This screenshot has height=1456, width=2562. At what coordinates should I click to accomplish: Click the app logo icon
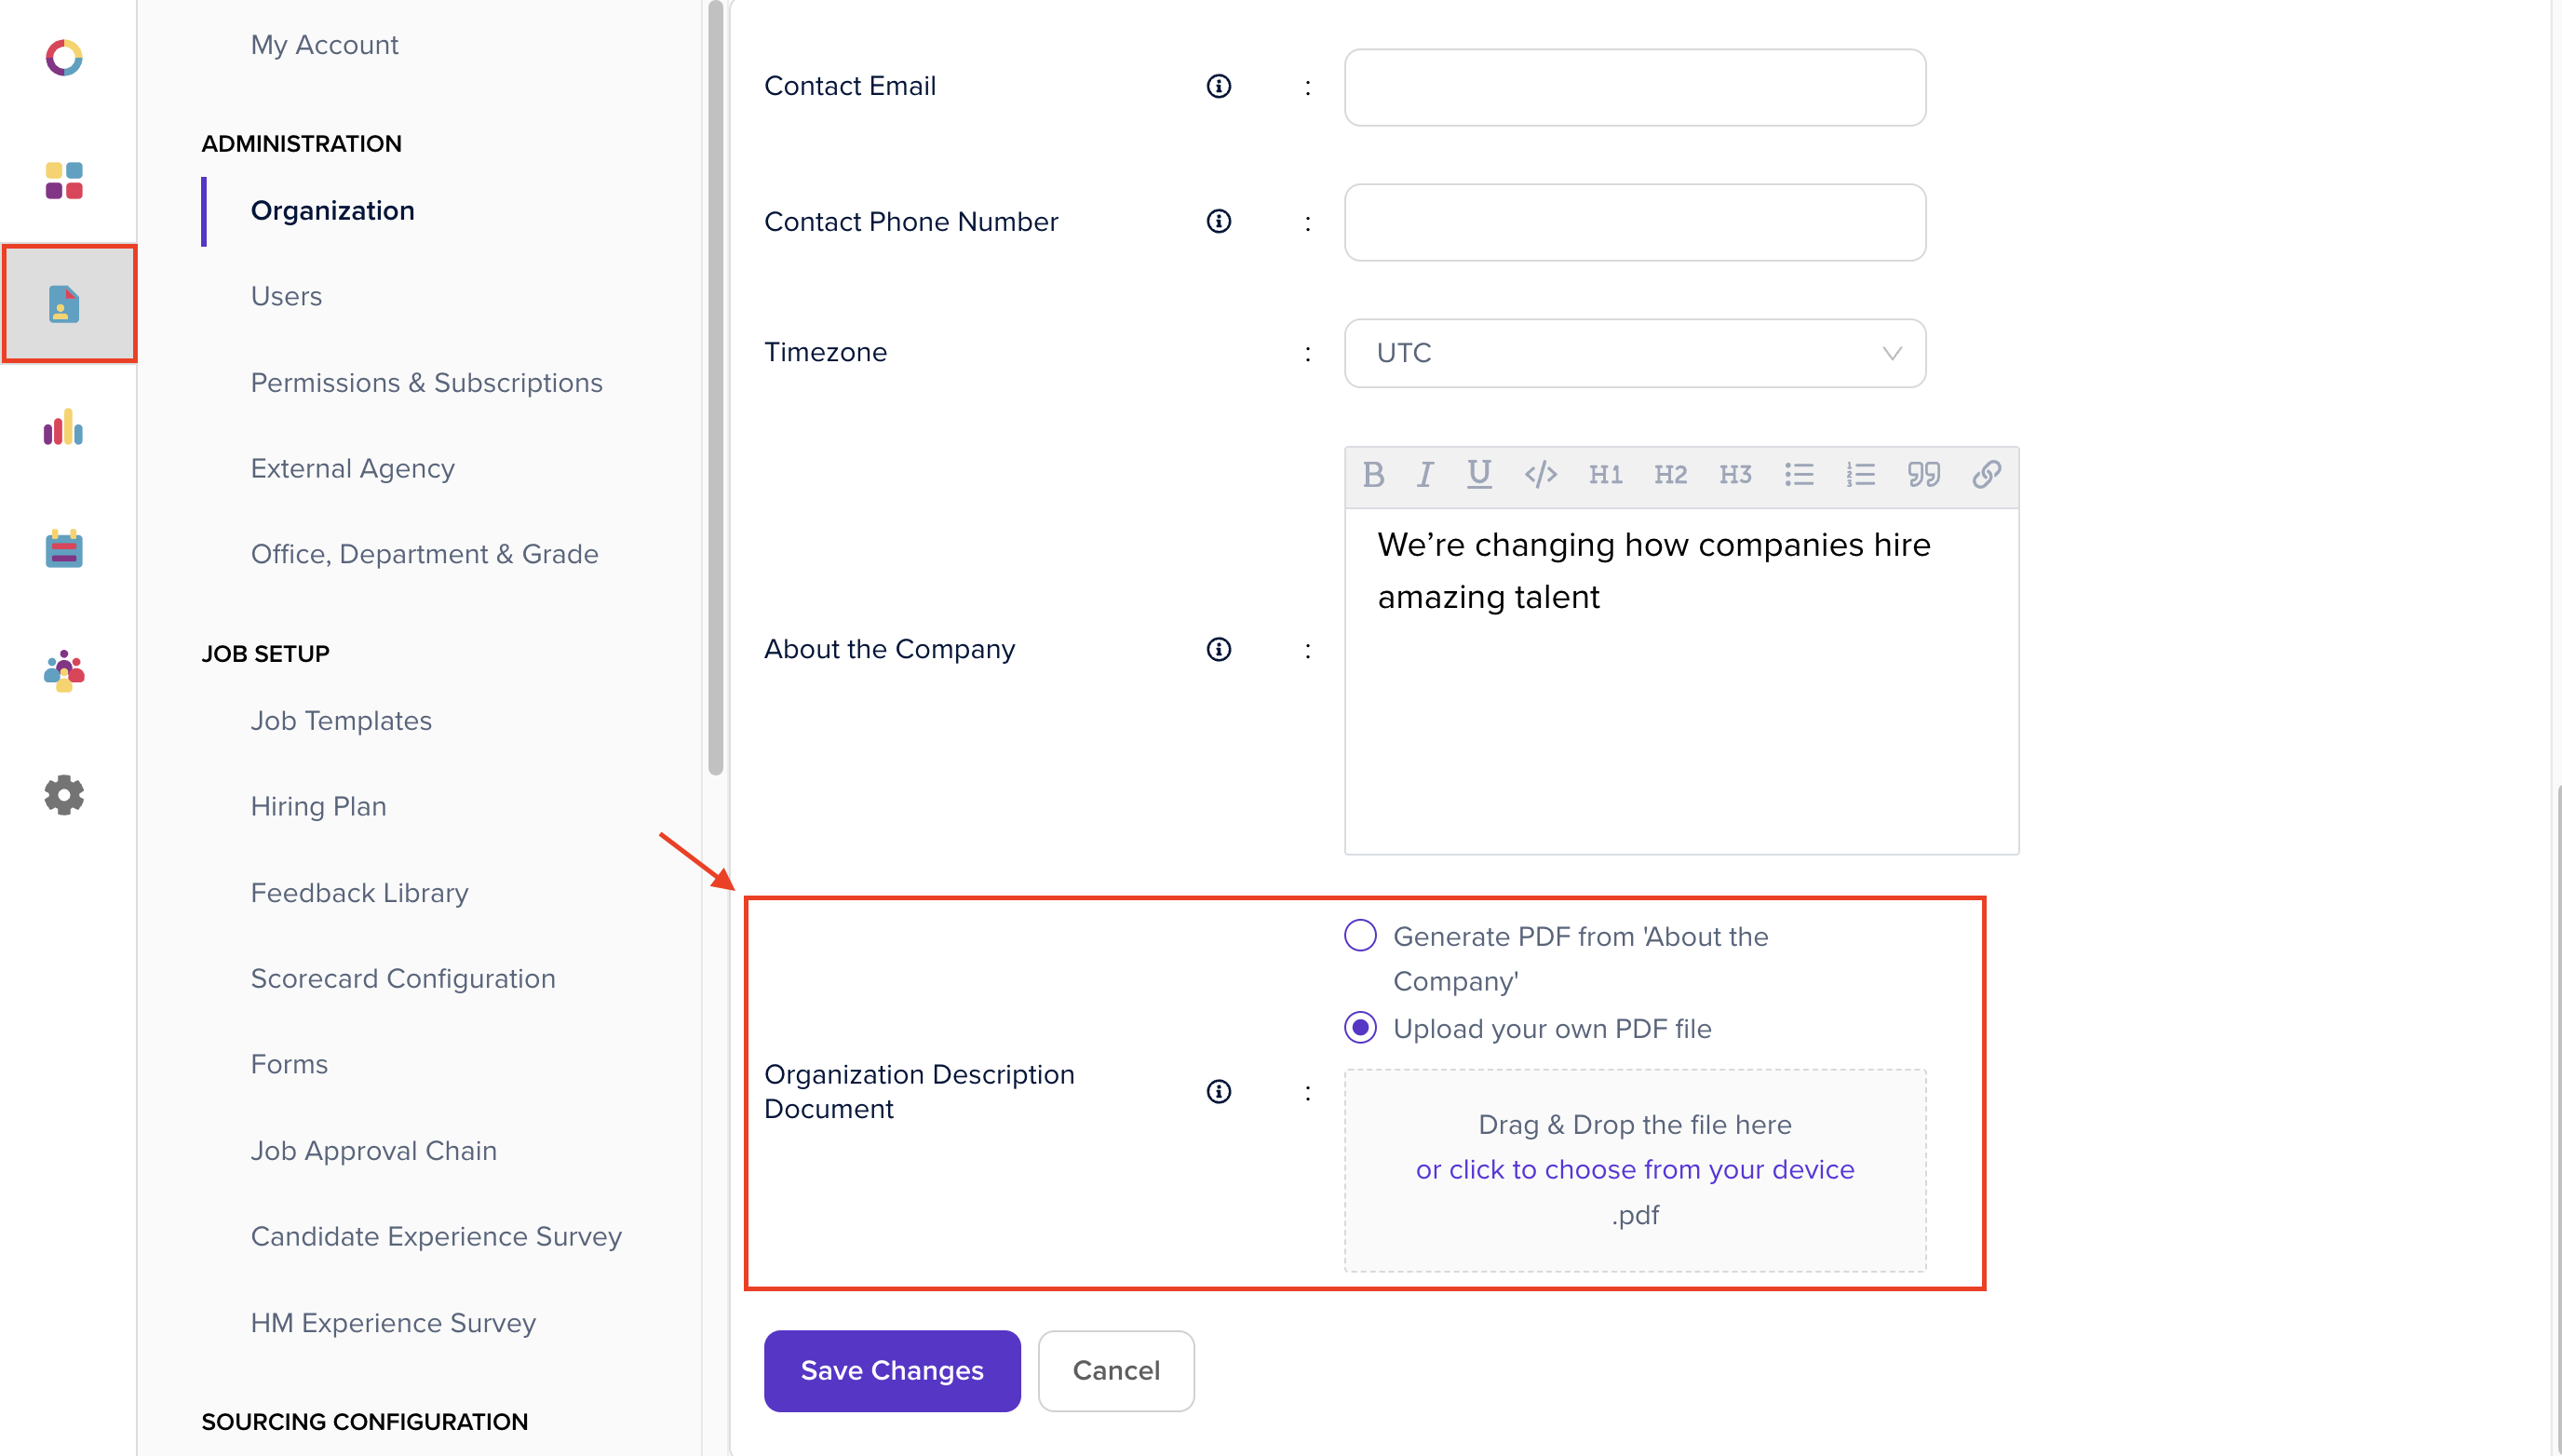coord(64,57)
